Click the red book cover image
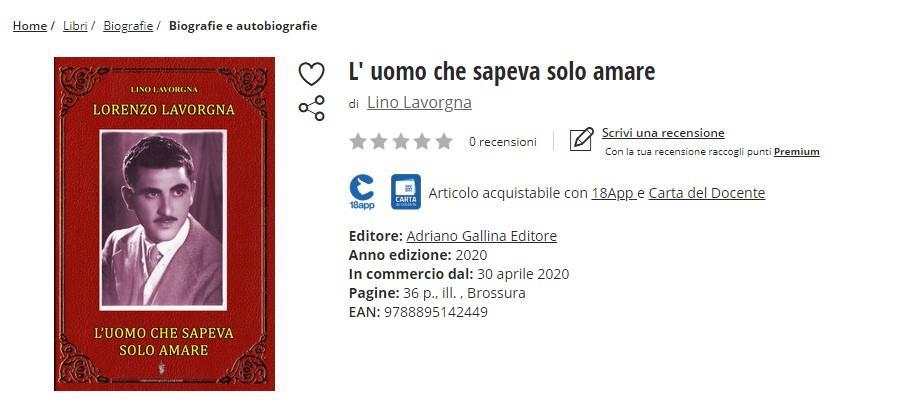Screen dimensions: 911x418 click(x=164, y=224)
